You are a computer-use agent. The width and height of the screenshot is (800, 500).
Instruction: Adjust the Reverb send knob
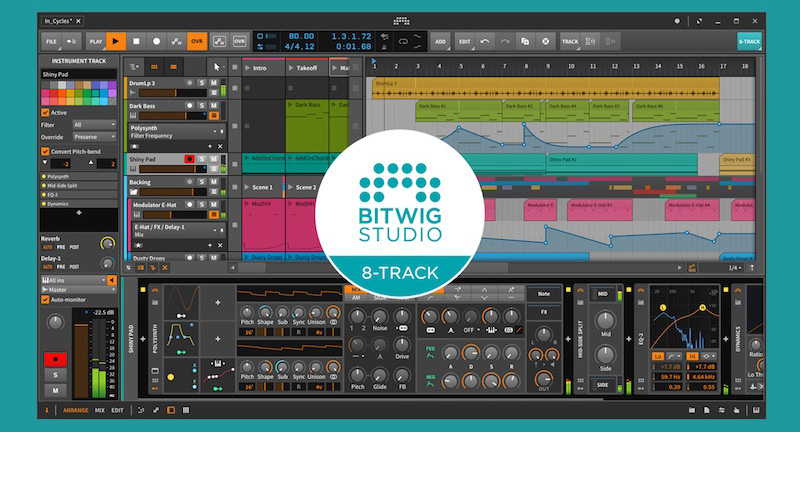pos(107,243)
